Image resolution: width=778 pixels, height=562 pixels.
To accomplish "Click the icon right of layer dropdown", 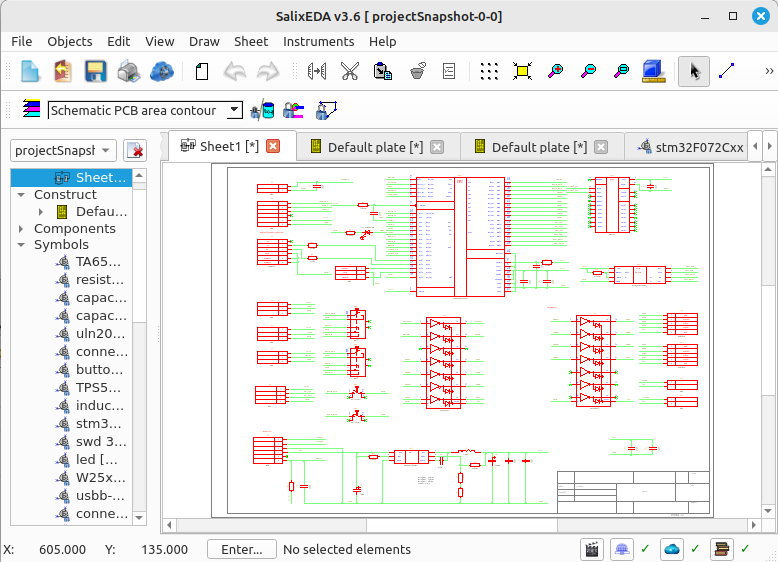I will (262, 110).
